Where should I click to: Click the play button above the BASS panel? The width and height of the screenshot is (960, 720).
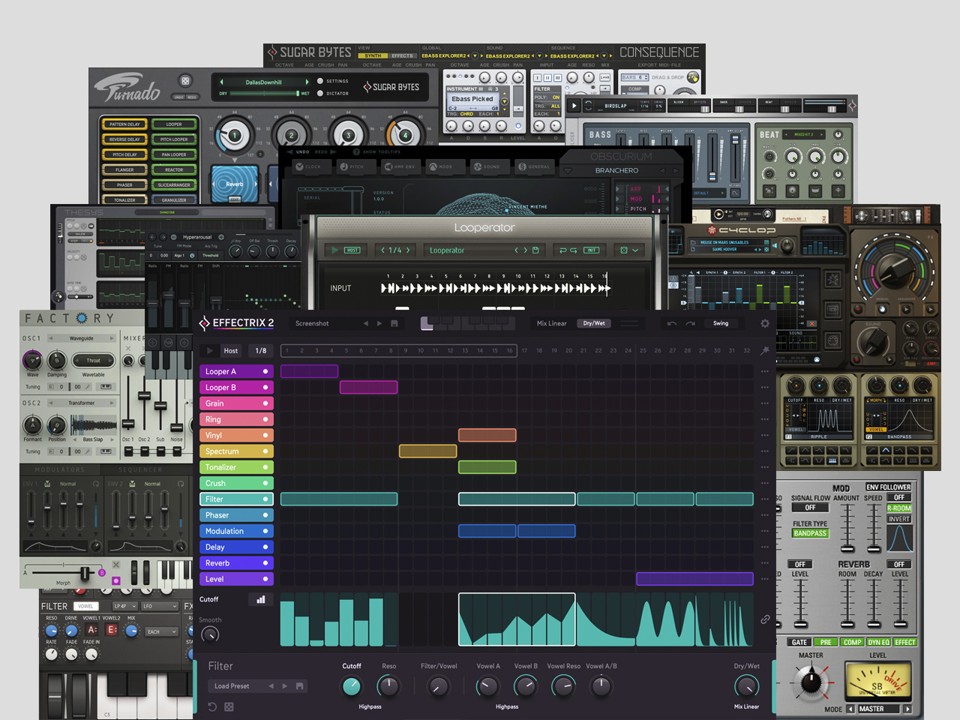[x=574, y=106]
